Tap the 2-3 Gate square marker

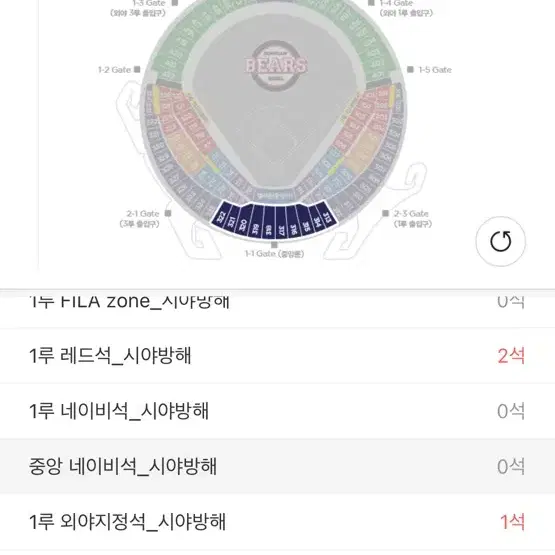pos(385,213)
